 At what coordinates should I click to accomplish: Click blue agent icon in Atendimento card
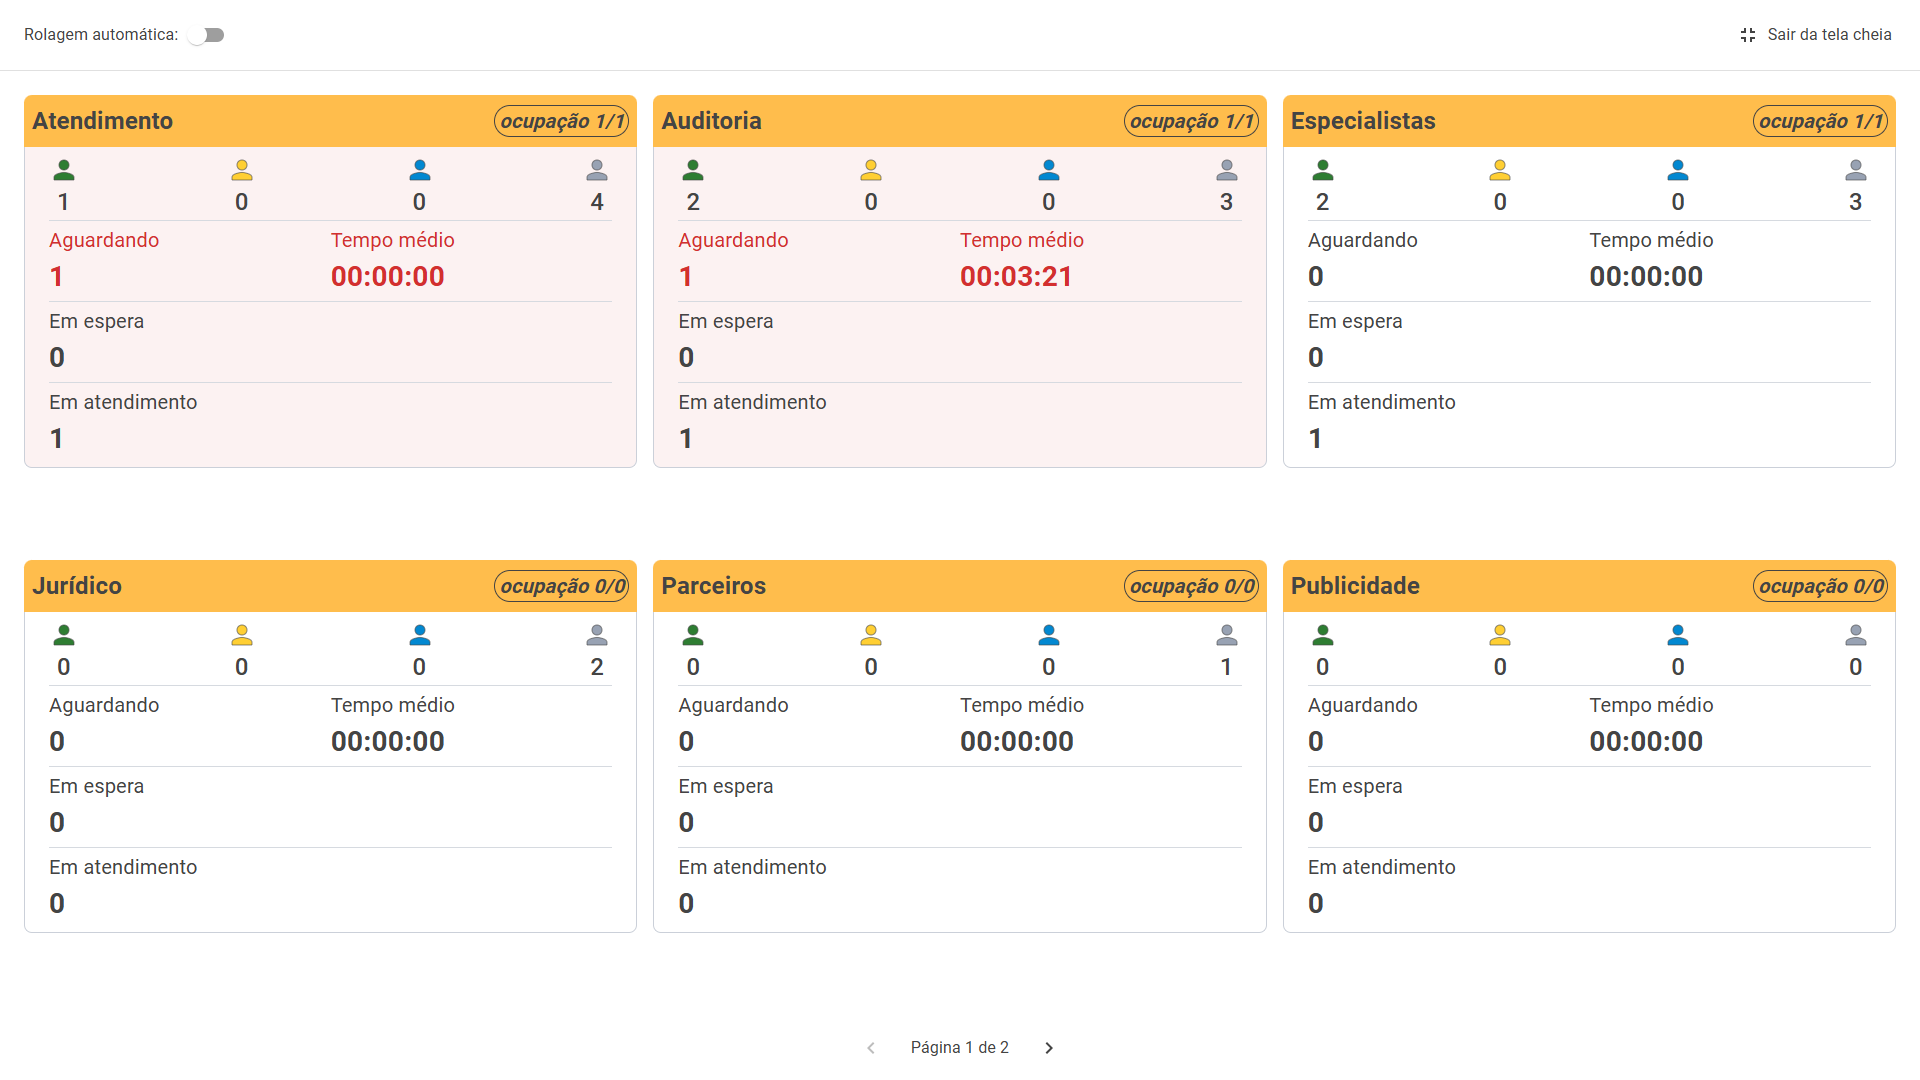pos(420,170)
